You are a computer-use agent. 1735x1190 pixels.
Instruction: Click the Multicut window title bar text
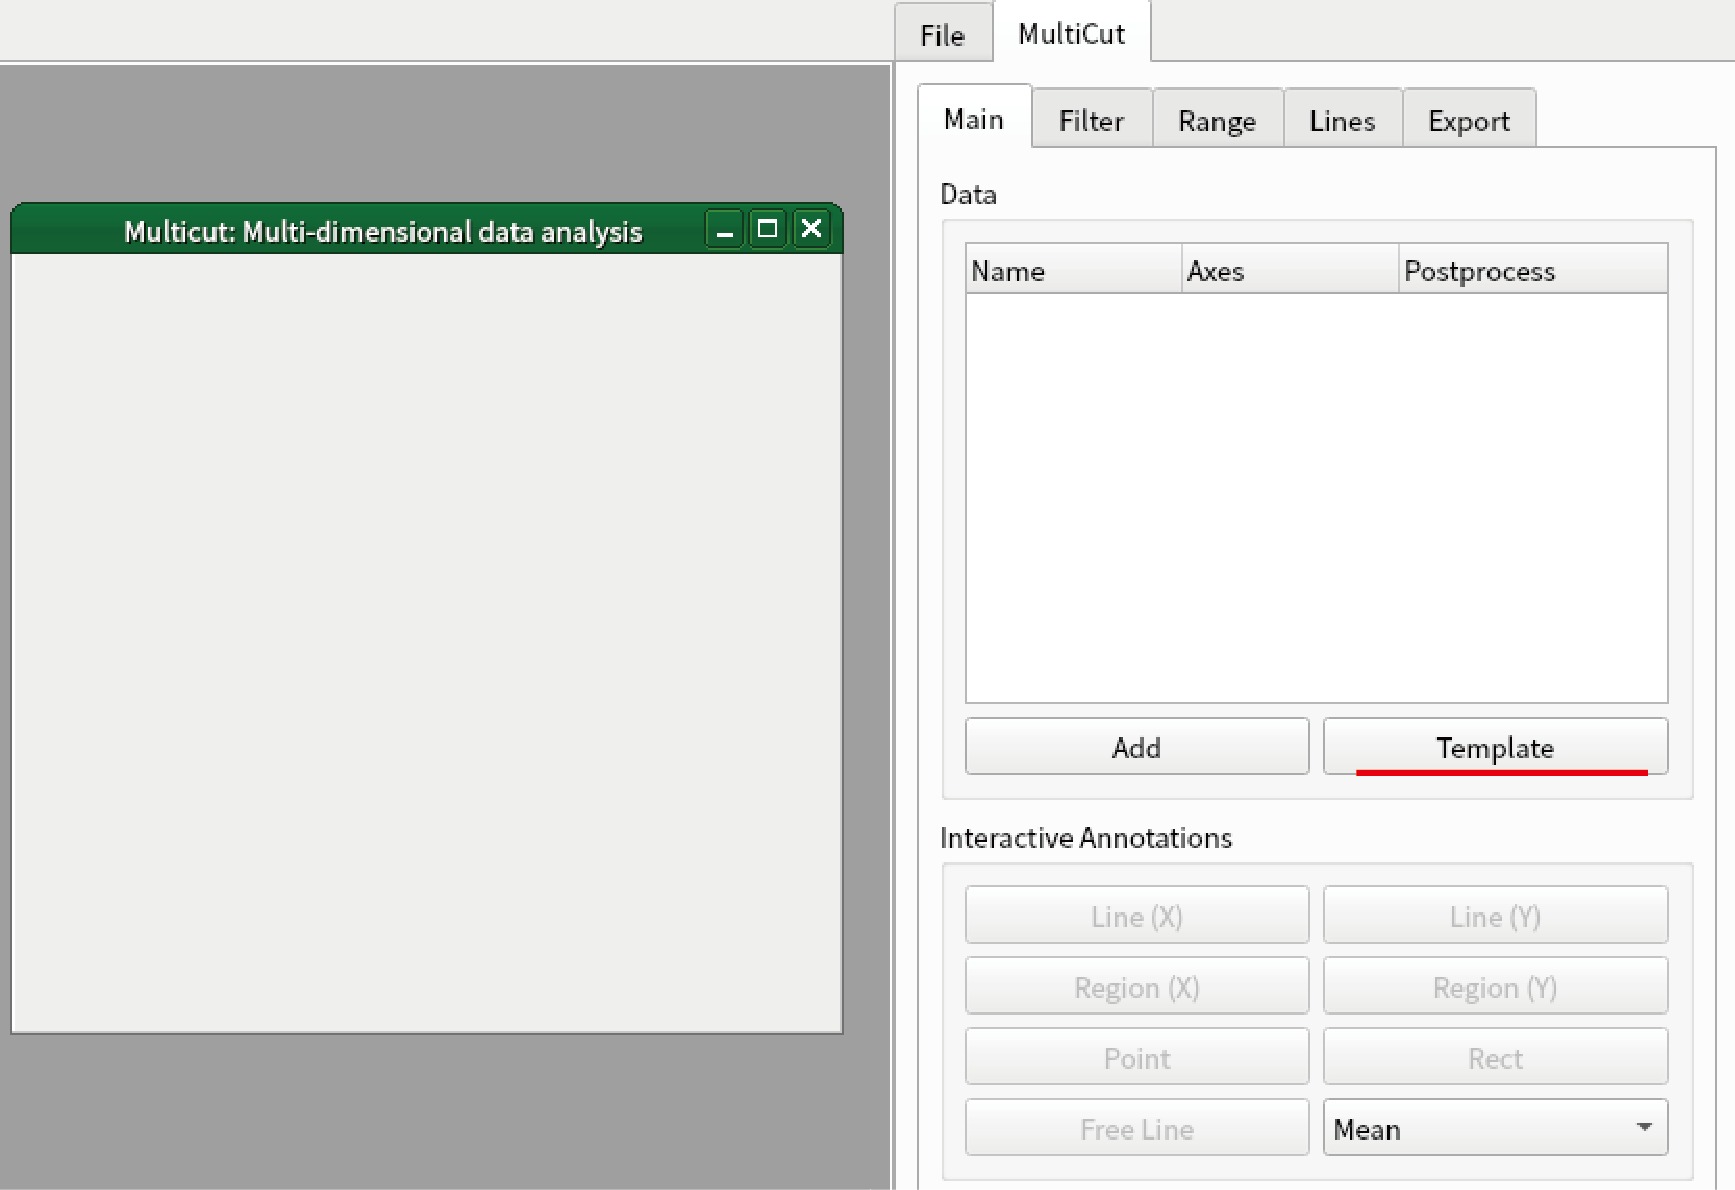point(383,232)
